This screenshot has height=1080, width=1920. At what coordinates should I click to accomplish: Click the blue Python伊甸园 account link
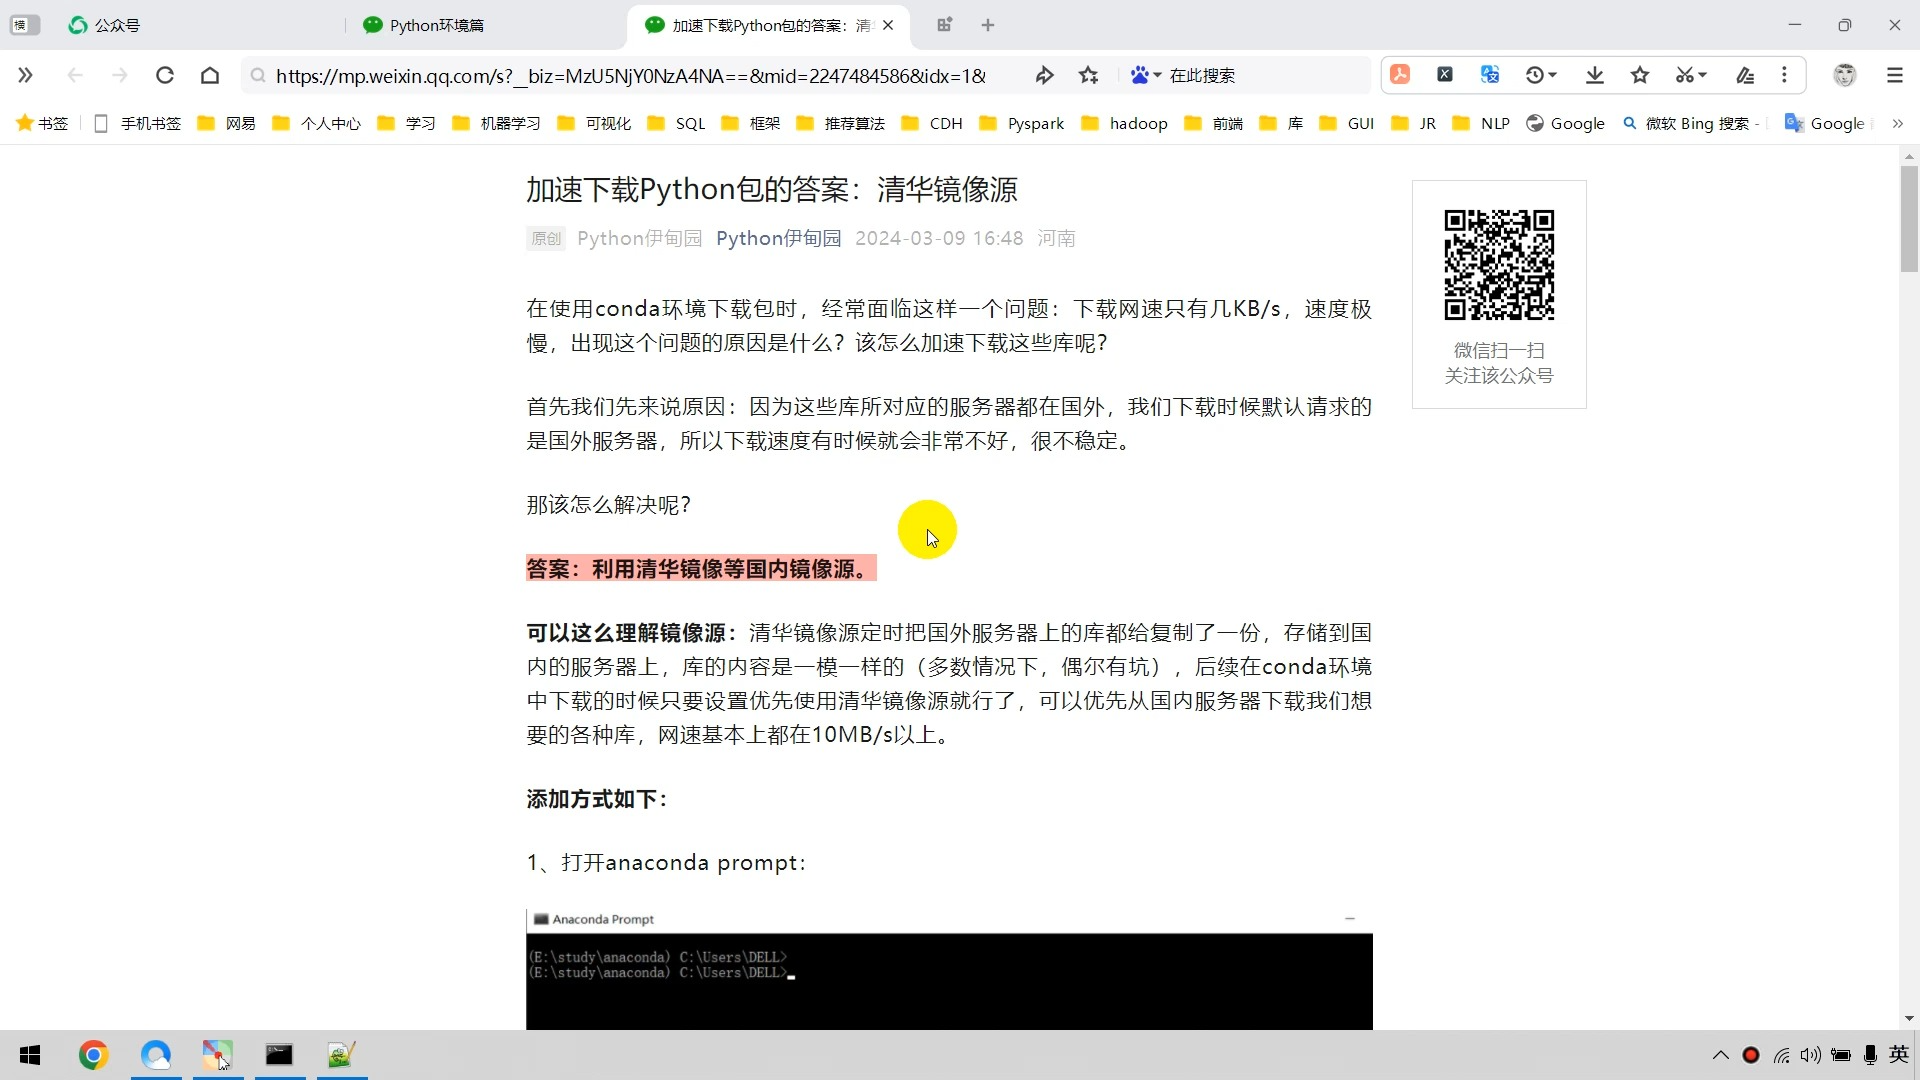tap(778, 238)
